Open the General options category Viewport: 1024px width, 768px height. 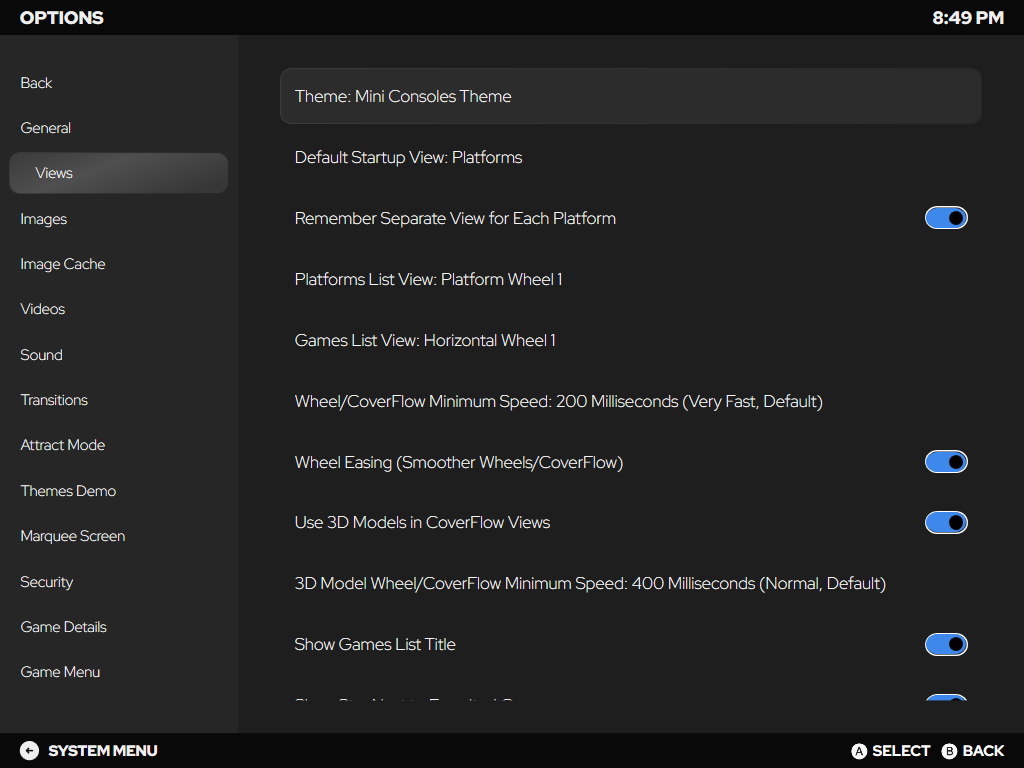46,128
